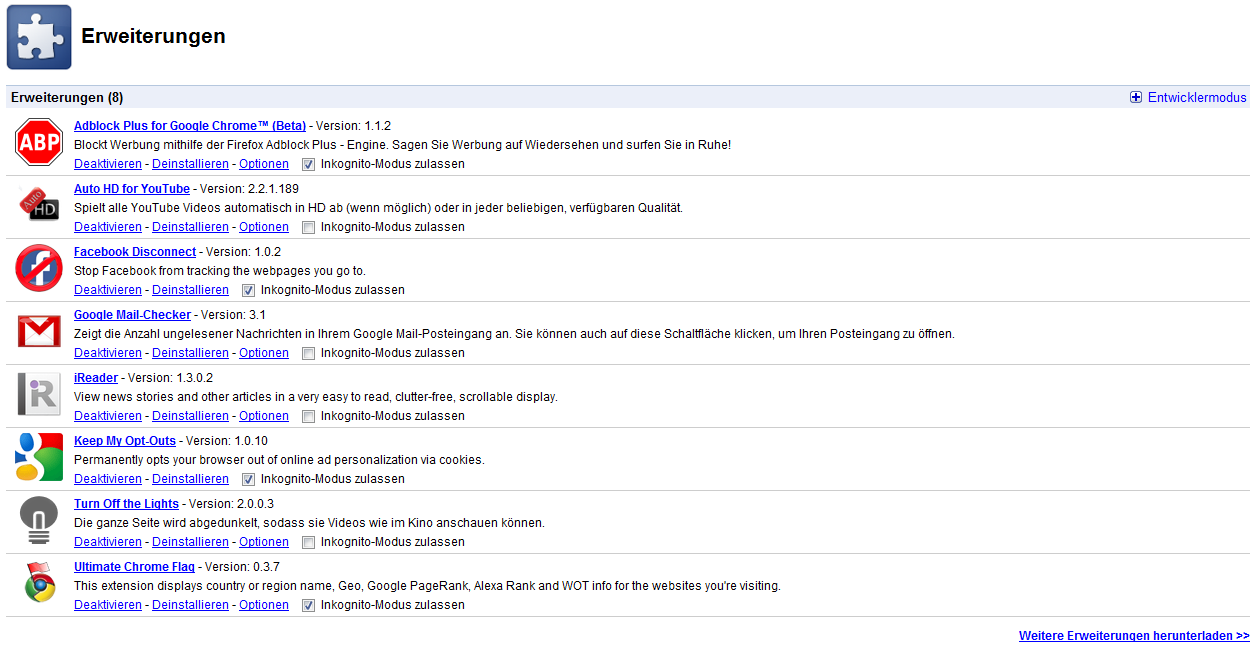Open the Google Mail-Checker title link
The image size is (1256, 655).
point(132,315)
